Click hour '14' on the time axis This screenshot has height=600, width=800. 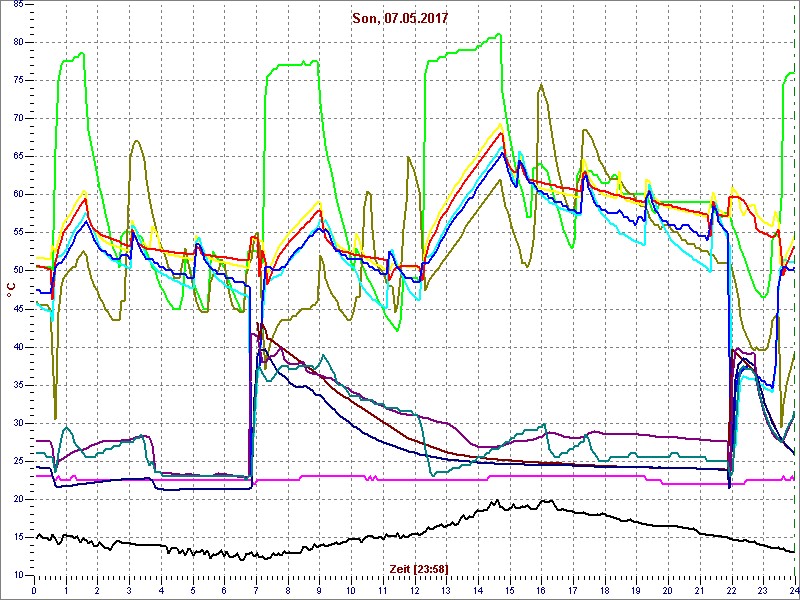click(x=478, y=591)
